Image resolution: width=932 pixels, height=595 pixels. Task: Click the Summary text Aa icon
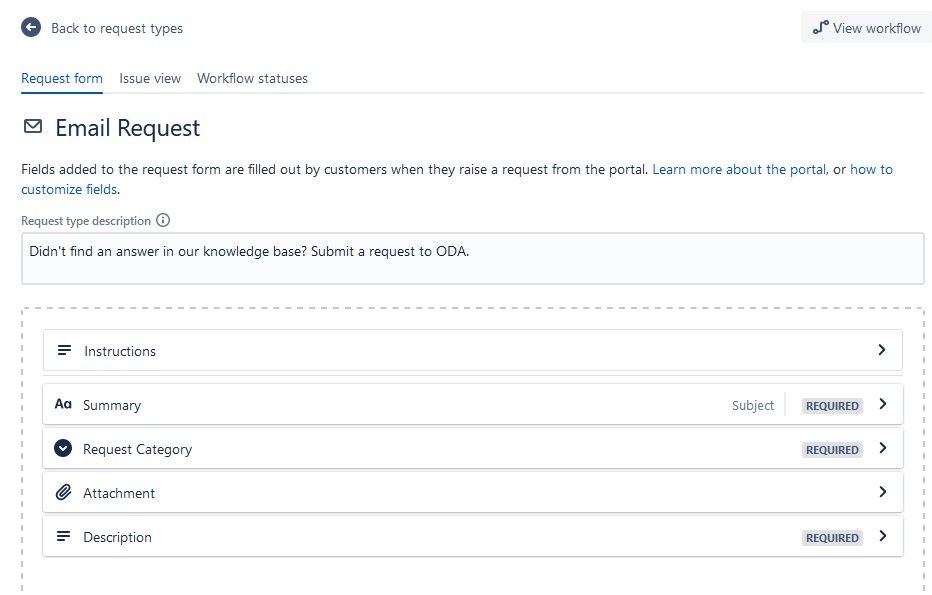click(x=63, y=405)
